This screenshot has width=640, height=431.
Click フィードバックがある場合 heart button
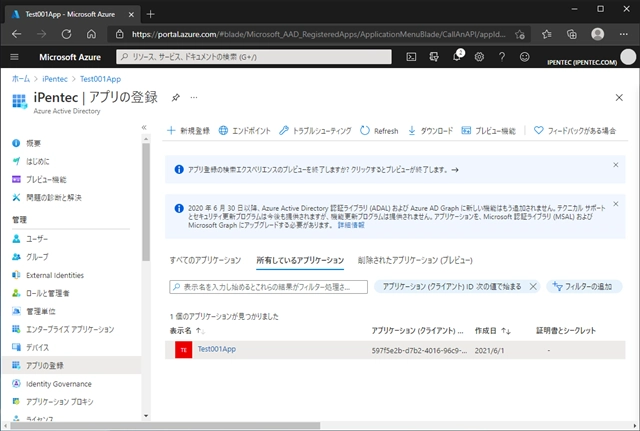[575, 131]
